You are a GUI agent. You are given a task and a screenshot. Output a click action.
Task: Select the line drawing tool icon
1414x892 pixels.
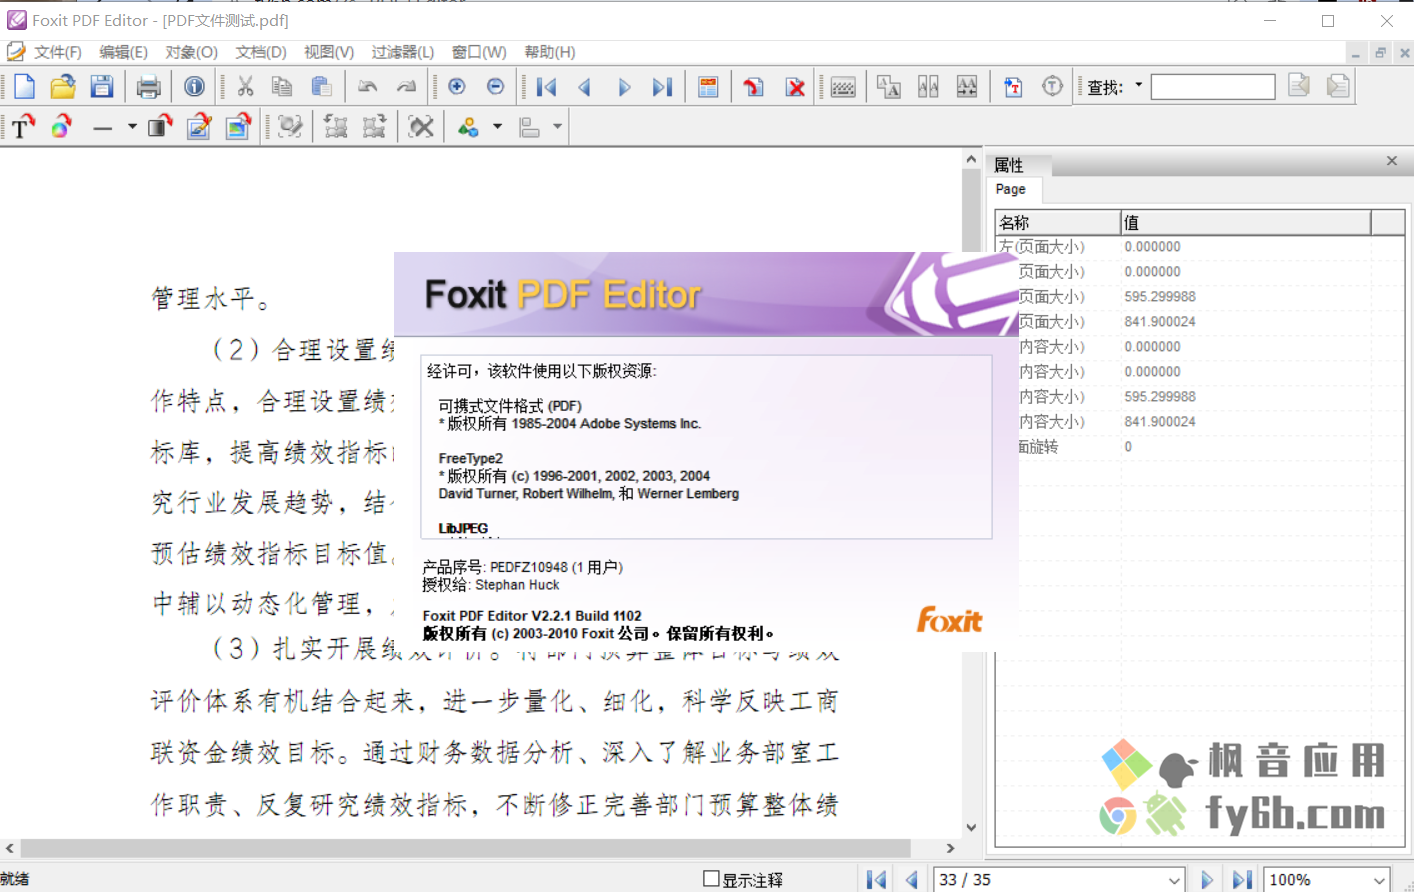click(x=102, y=127)
